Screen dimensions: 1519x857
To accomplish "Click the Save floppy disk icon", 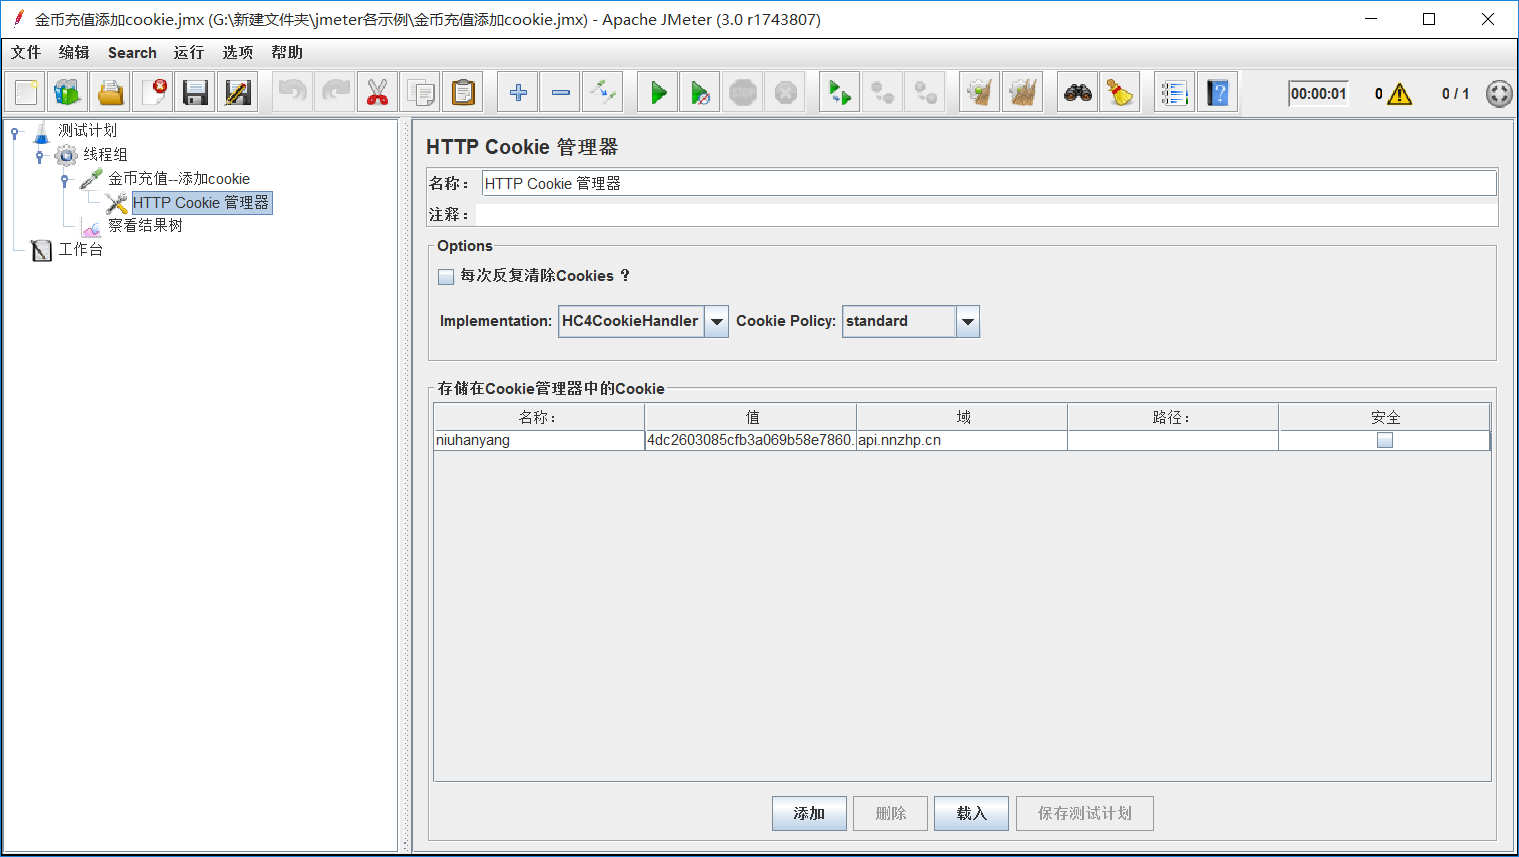I will [196, 93].
